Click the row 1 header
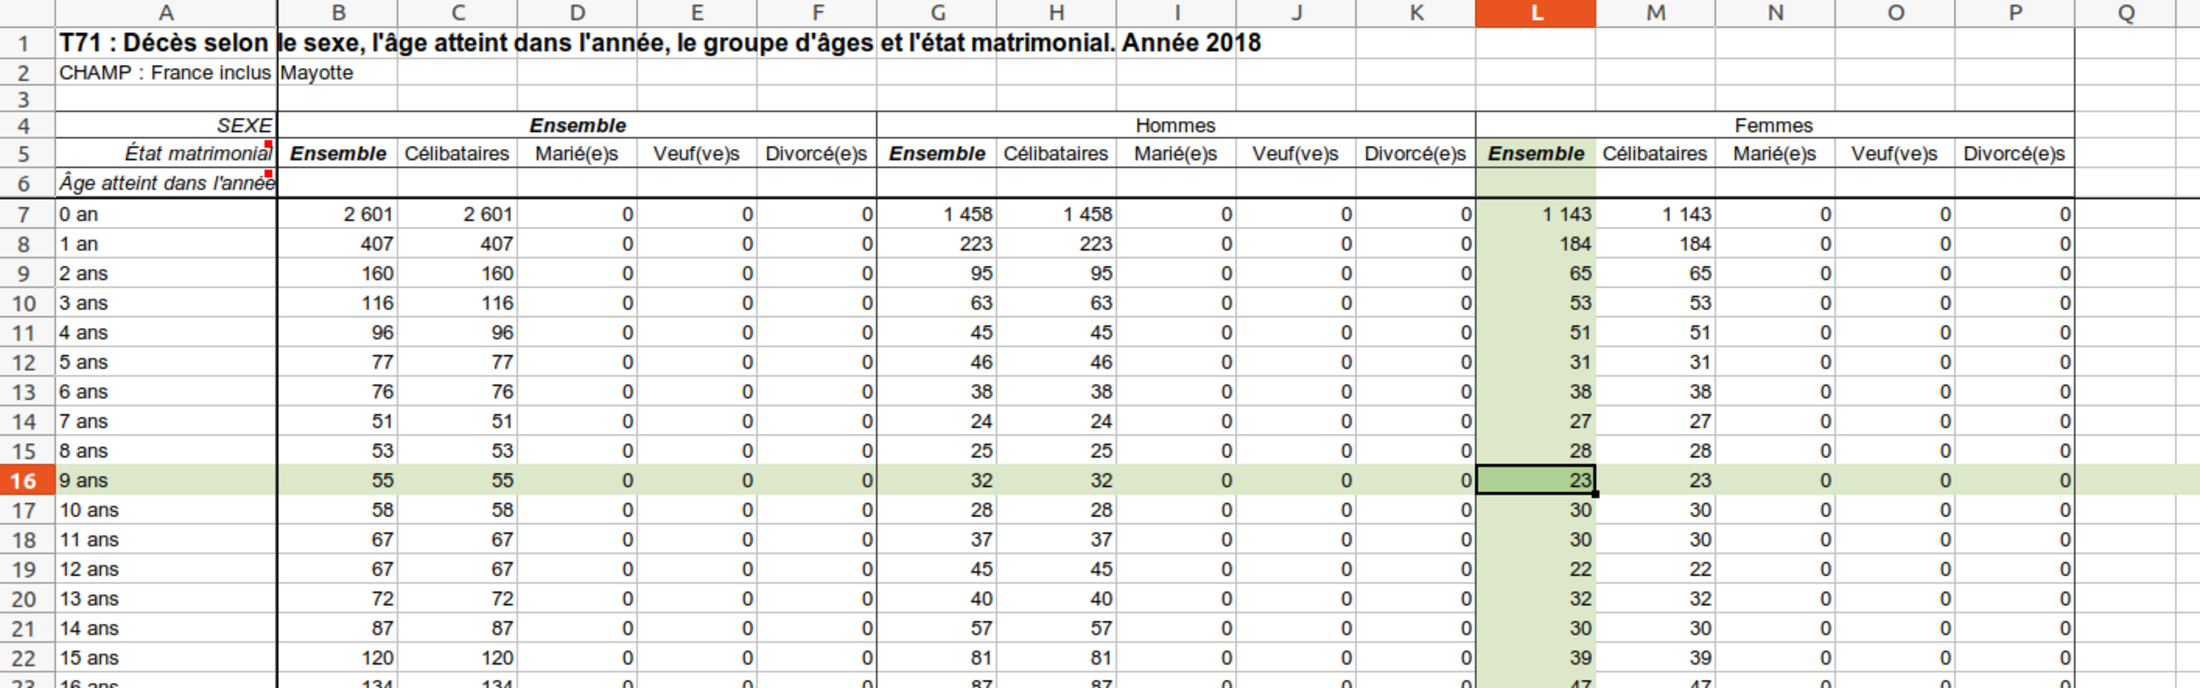This screenshot has width=2200, height=688. pyautogui.click(x=24, y=43)
